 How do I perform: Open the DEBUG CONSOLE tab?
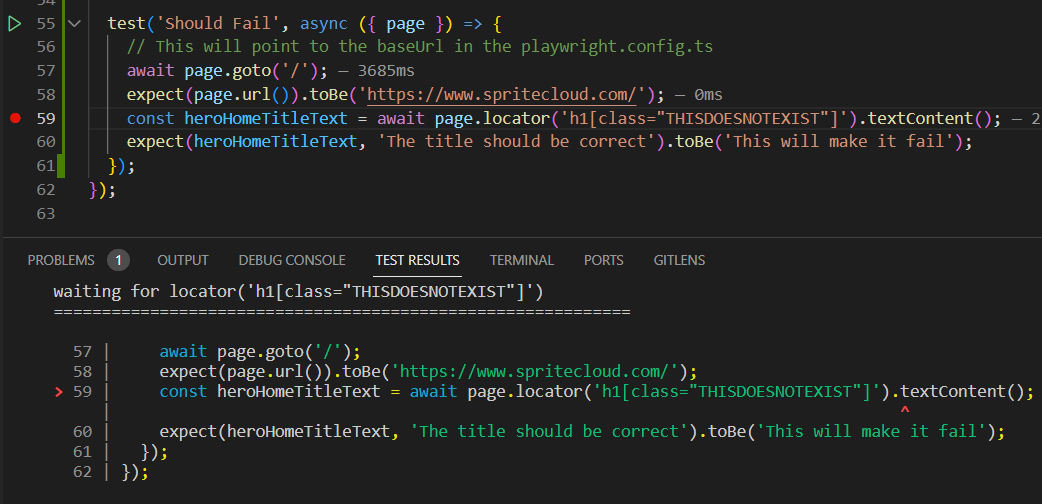point(292,260)
